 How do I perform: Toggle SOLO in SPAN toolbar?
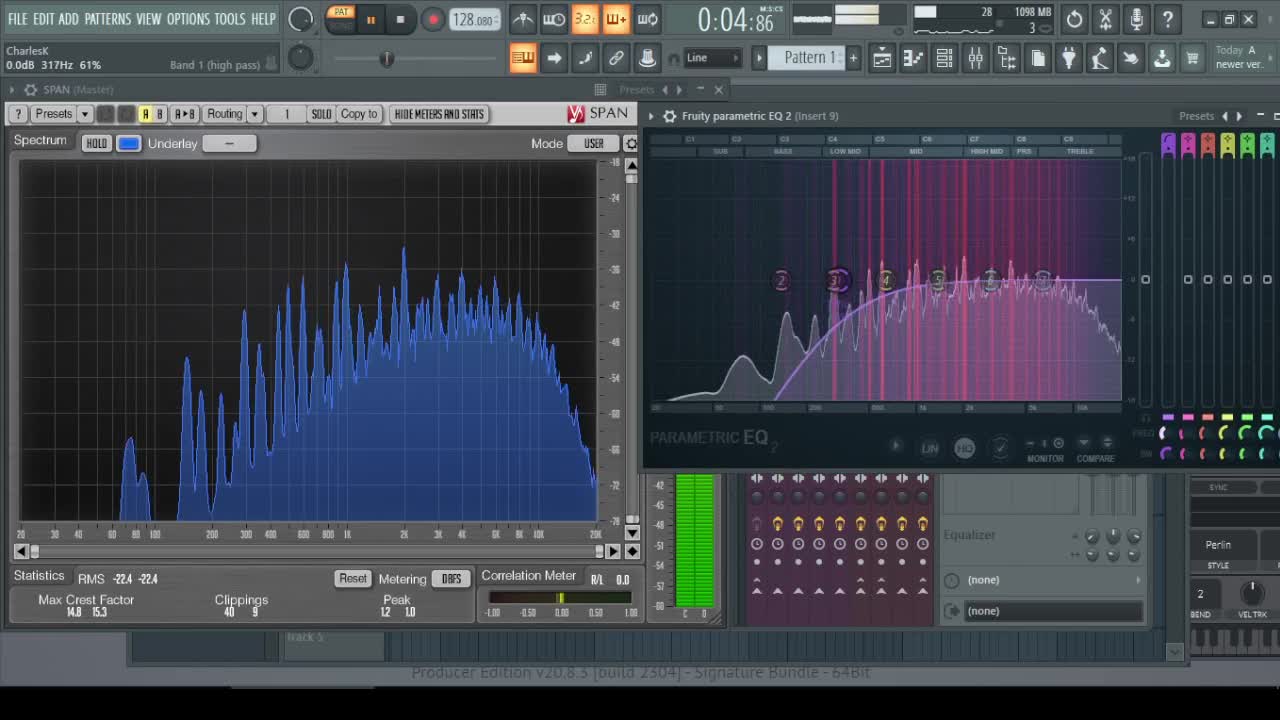coord(321,114)
